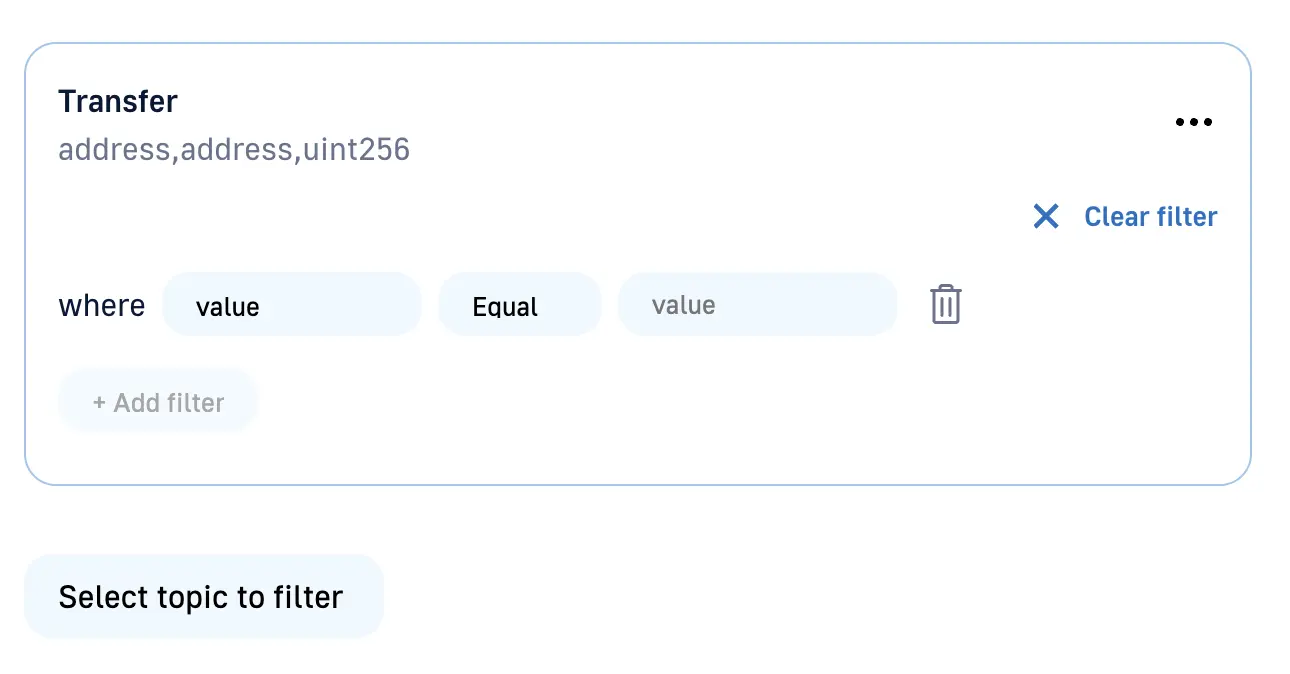Open the three-dot more options menu

(x=1193, y=123)
